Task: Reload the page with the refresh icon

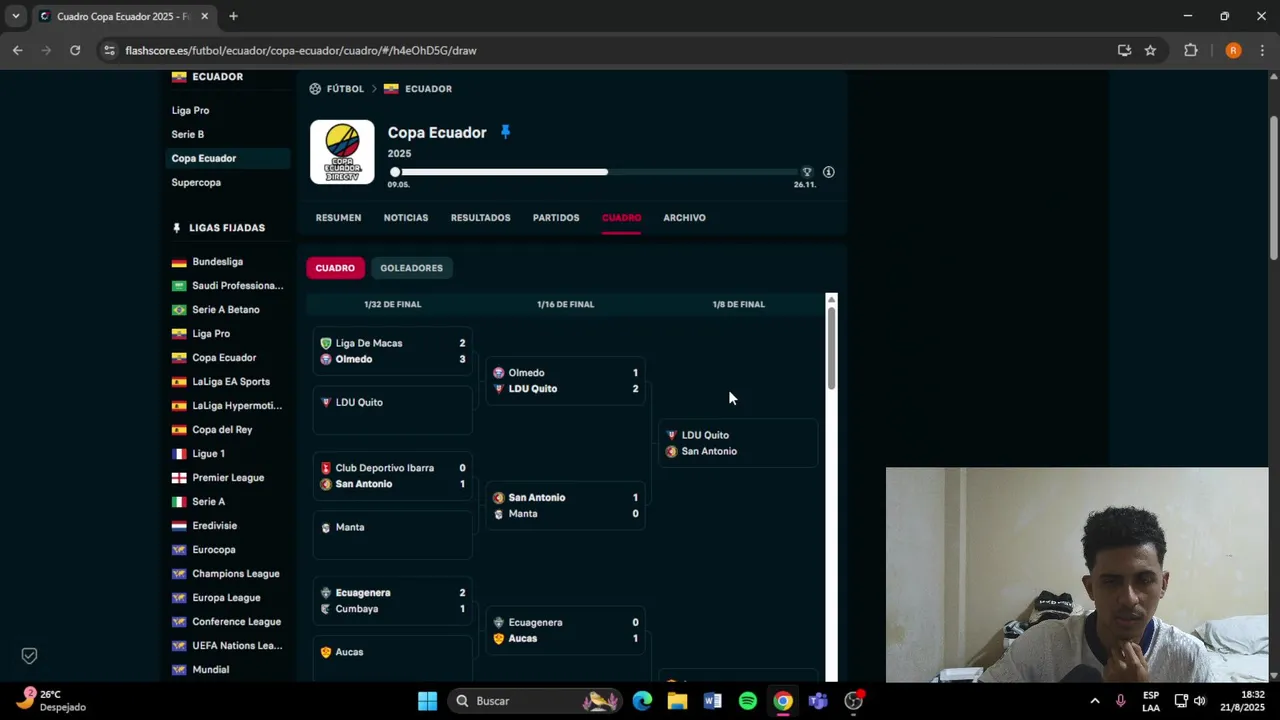Action: pos(75,50)
